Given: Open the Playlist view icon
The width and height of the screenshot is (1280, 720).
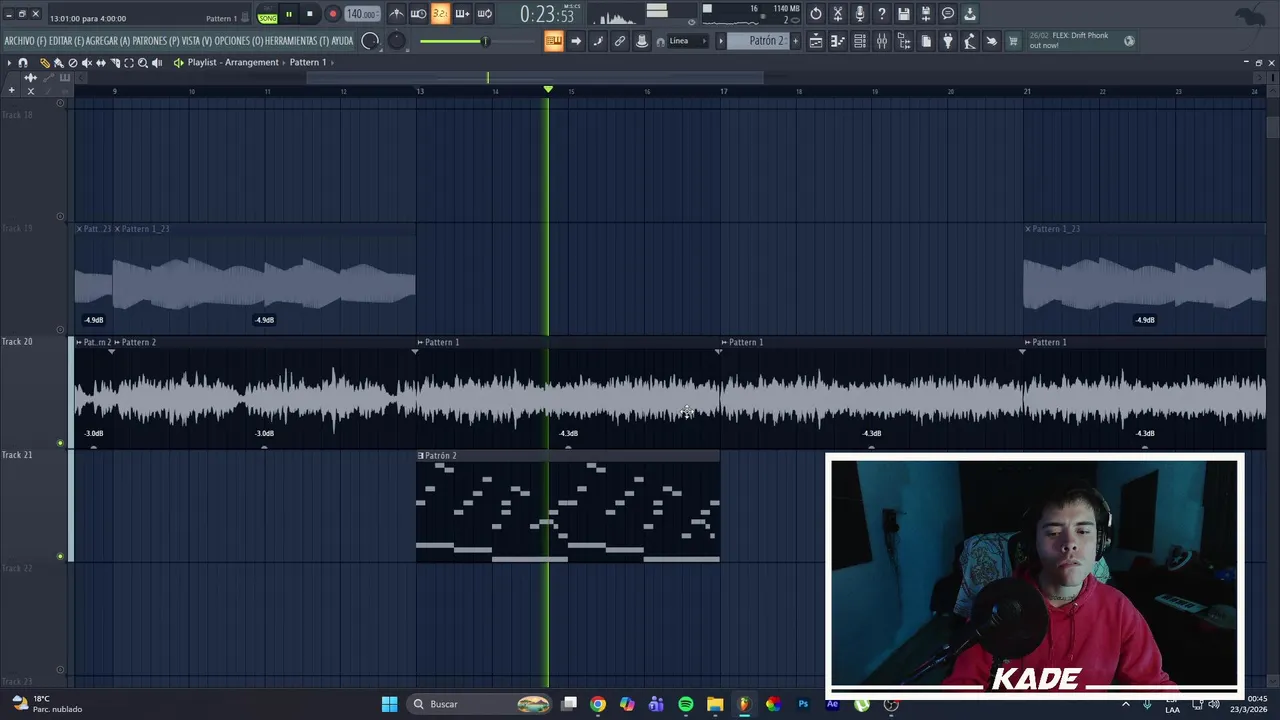Looking at the screenshot, I should coord(816,41).
